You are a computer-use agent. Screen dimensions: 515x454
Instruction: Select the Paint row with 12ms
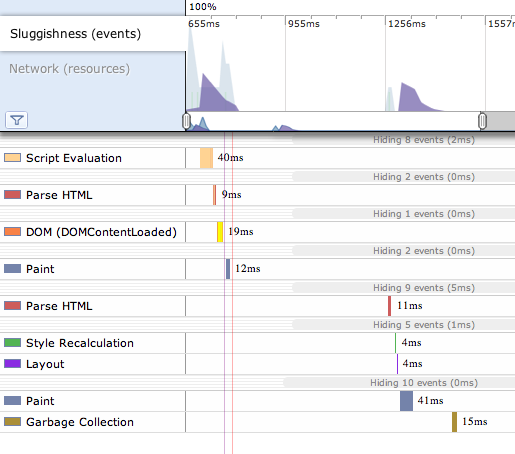(257, 269)
